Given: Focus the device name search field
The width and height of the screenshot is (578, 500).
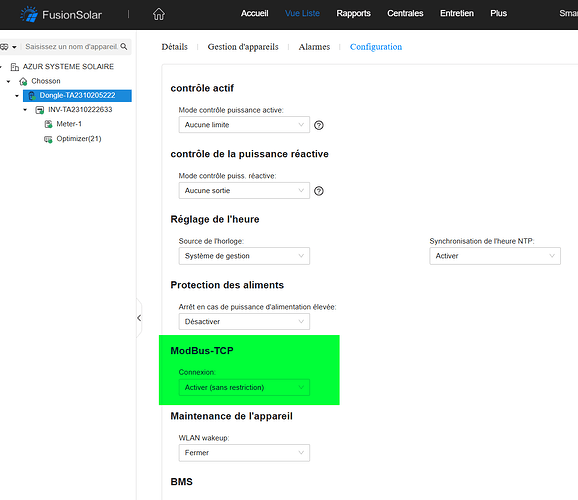Looking at the screenshot, I should pos(71,46).
